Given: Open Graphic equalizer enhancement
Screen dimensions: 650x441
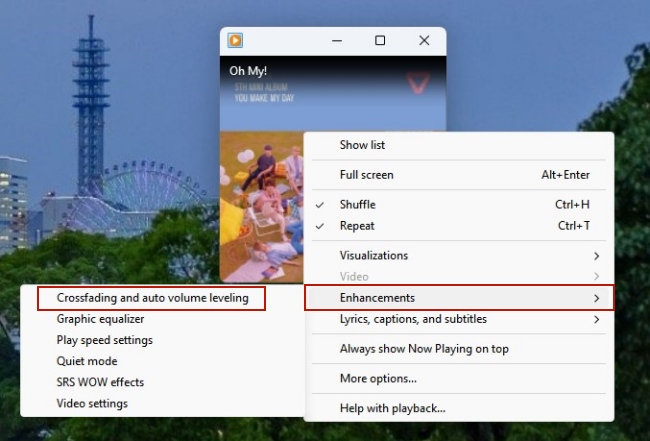Looking at the screenshot, I should pyautogui.click(x=162, y=319).
